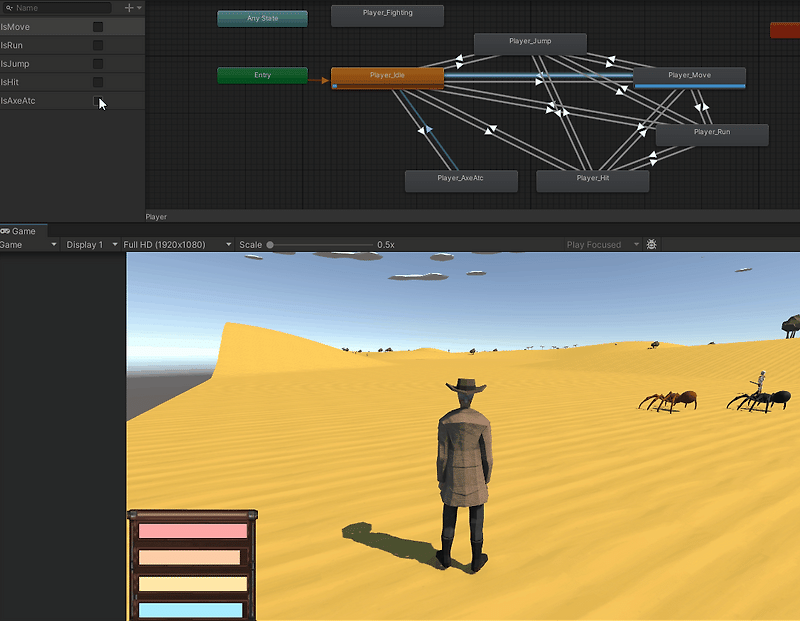Toggle the IsAxeAtc checkbox
800x621 pixels.
(97, 100)
